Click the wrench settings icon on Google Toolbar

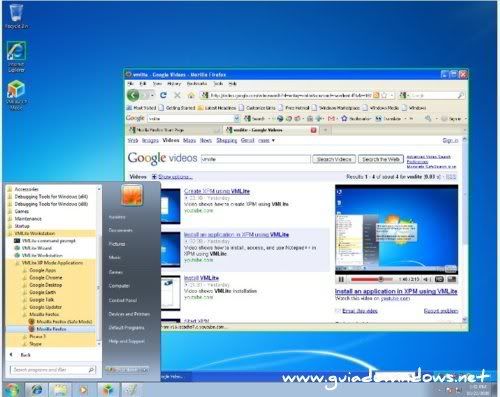[428, 118]
